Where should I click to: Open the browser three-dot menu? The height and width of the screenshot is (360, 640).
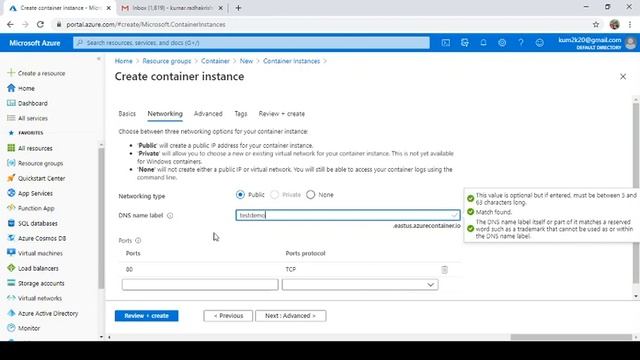tap(630, 24)
